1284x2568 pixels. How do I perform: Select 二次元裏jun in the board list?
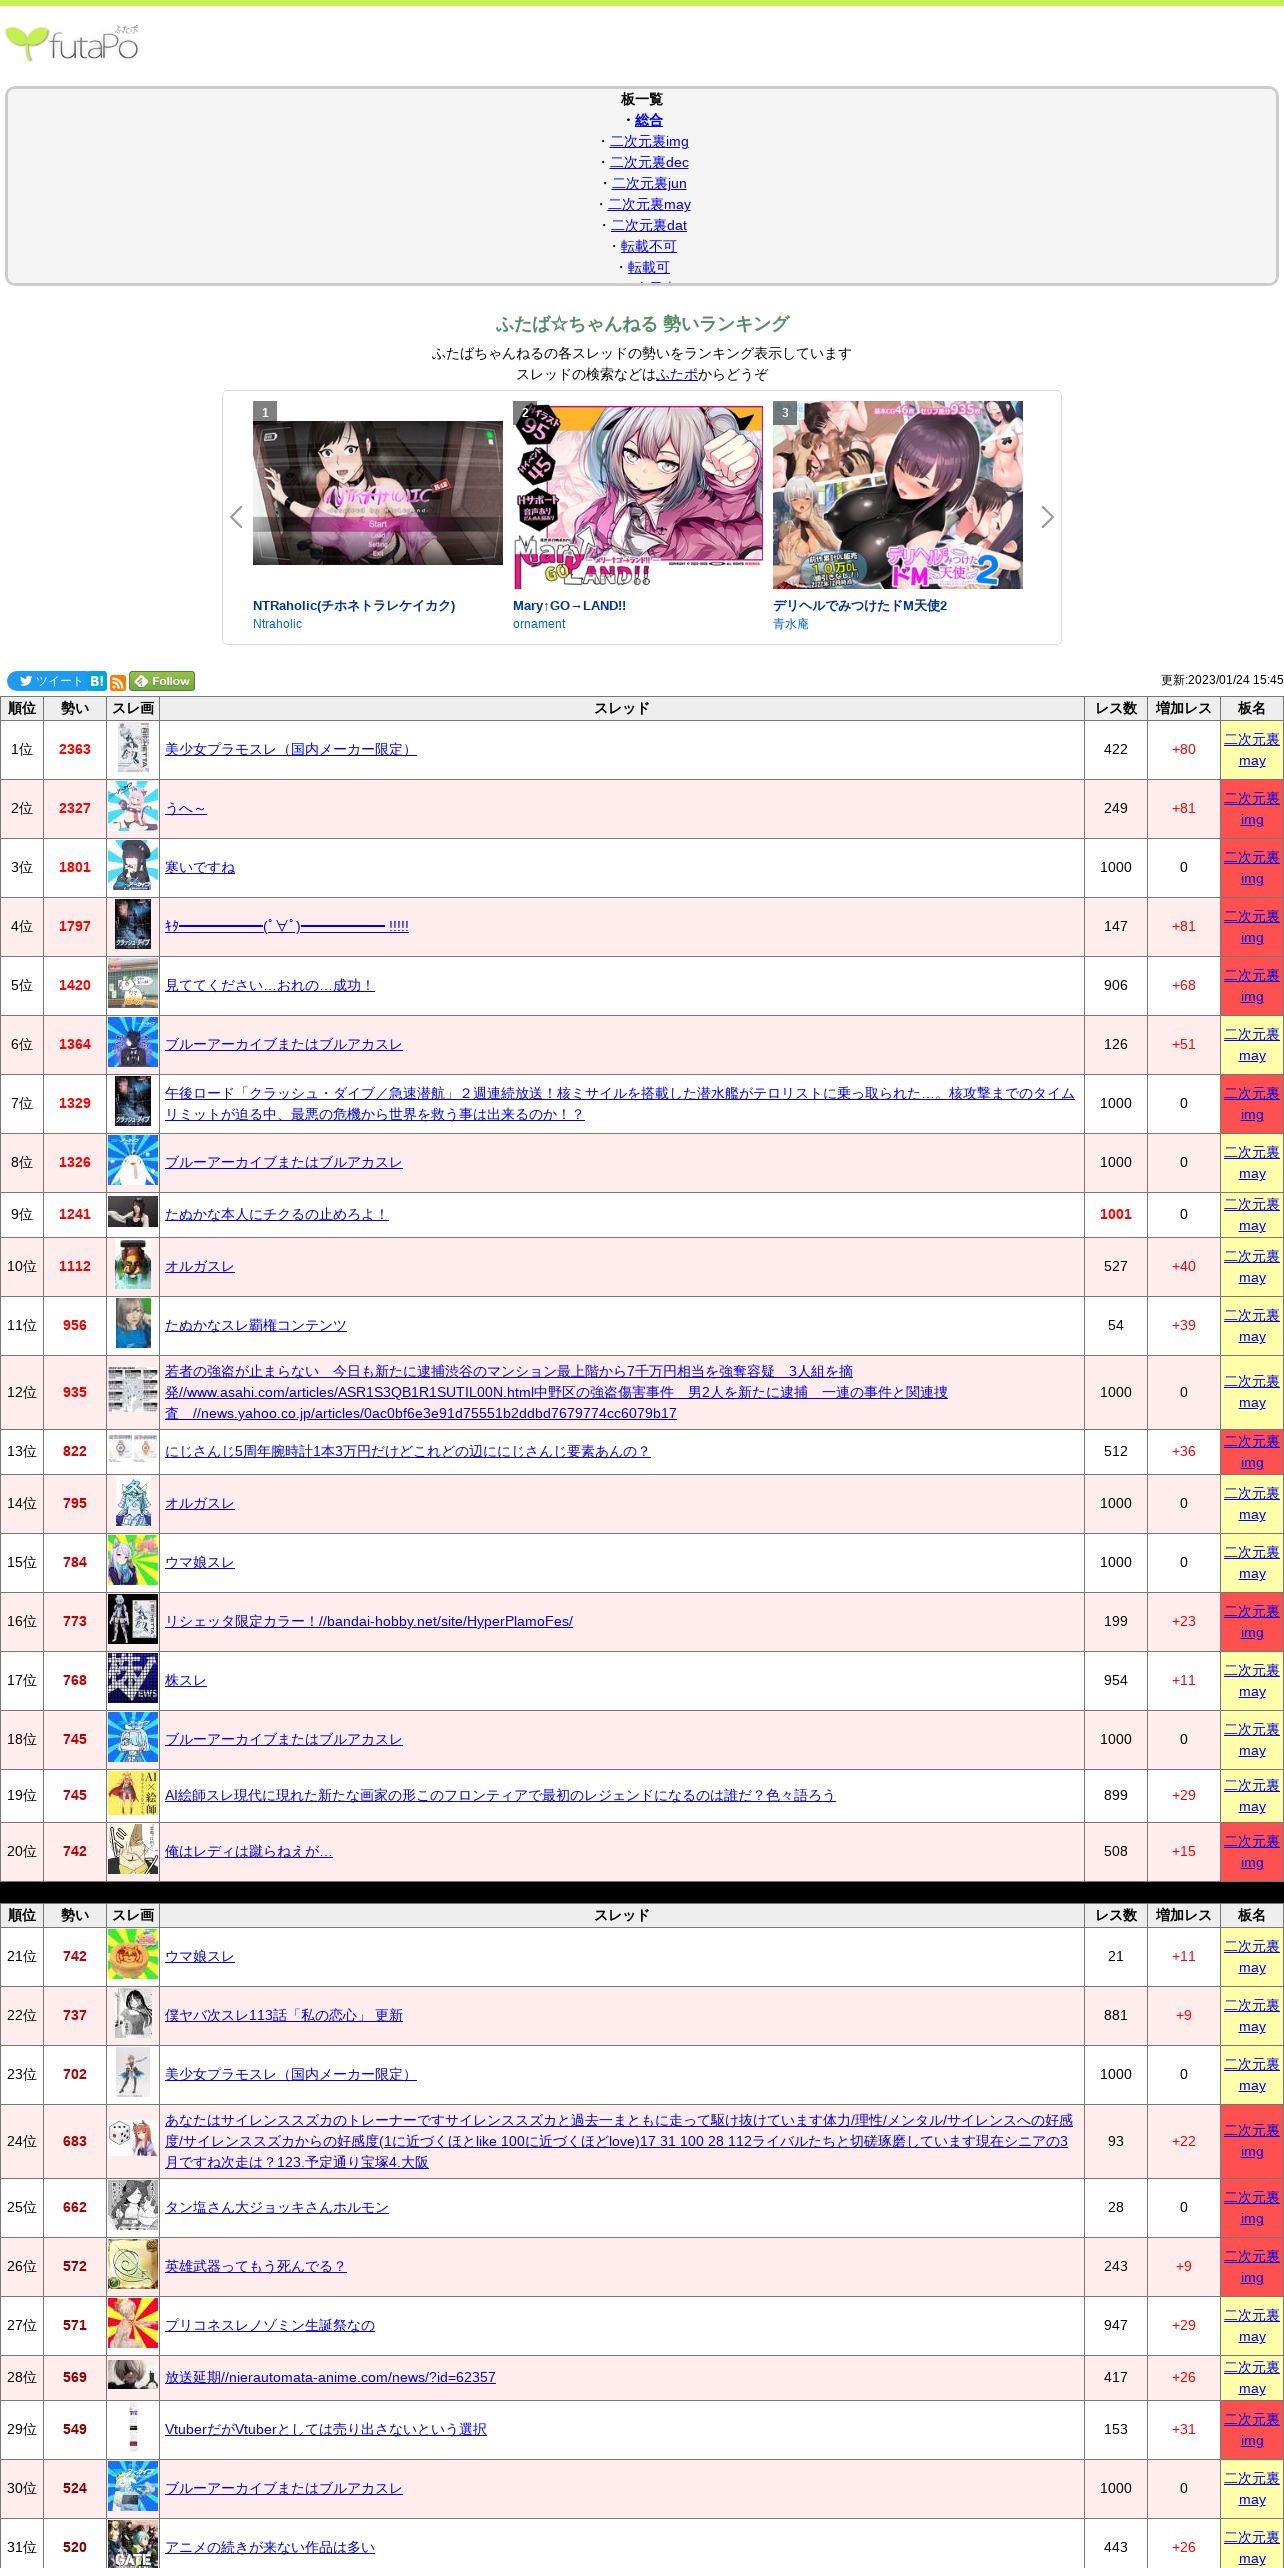point(649,183)
